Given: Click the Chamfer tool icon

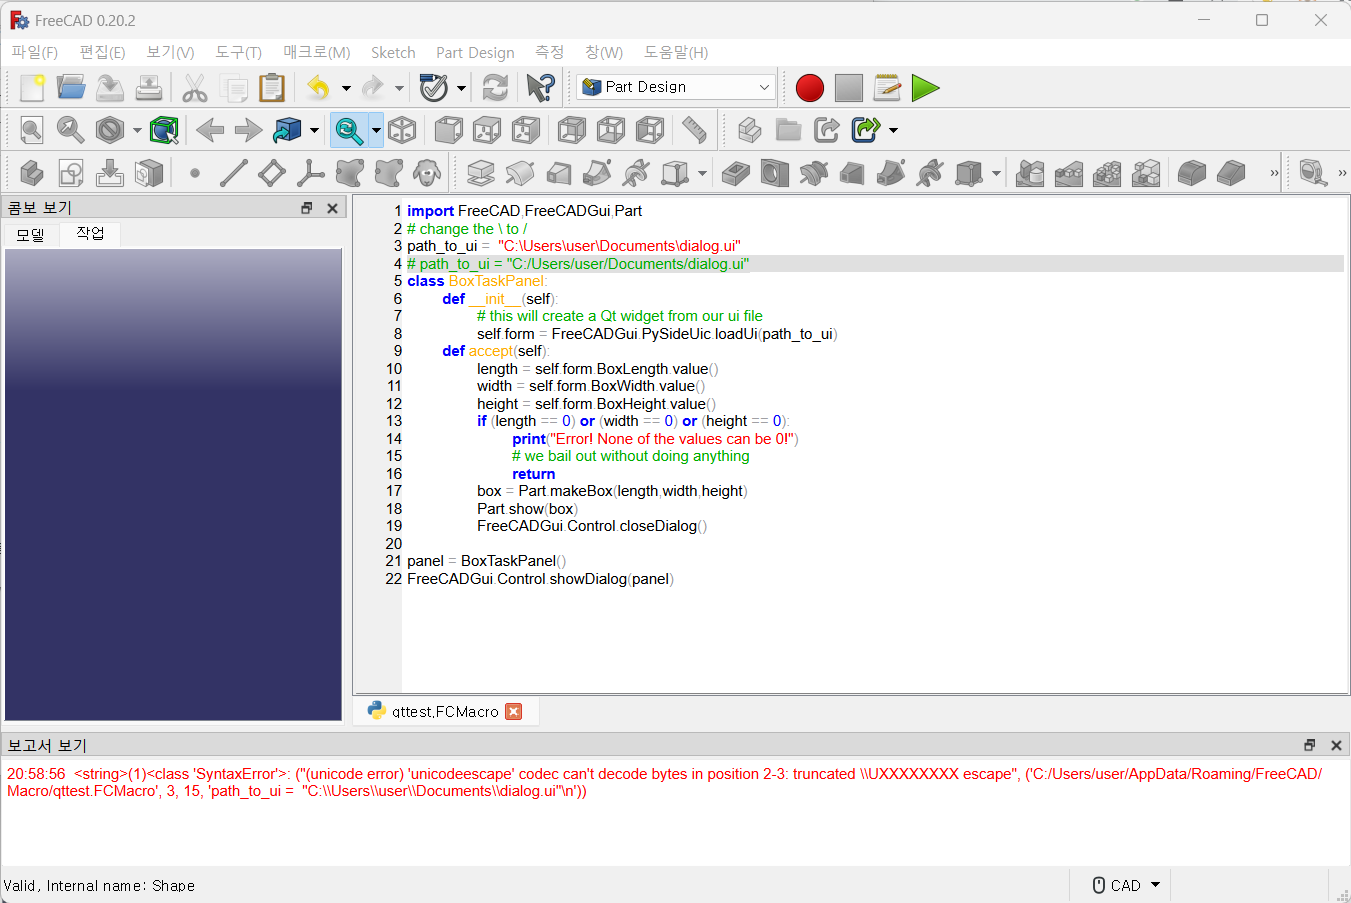Looking at the screenshot, I should 1231,173.
